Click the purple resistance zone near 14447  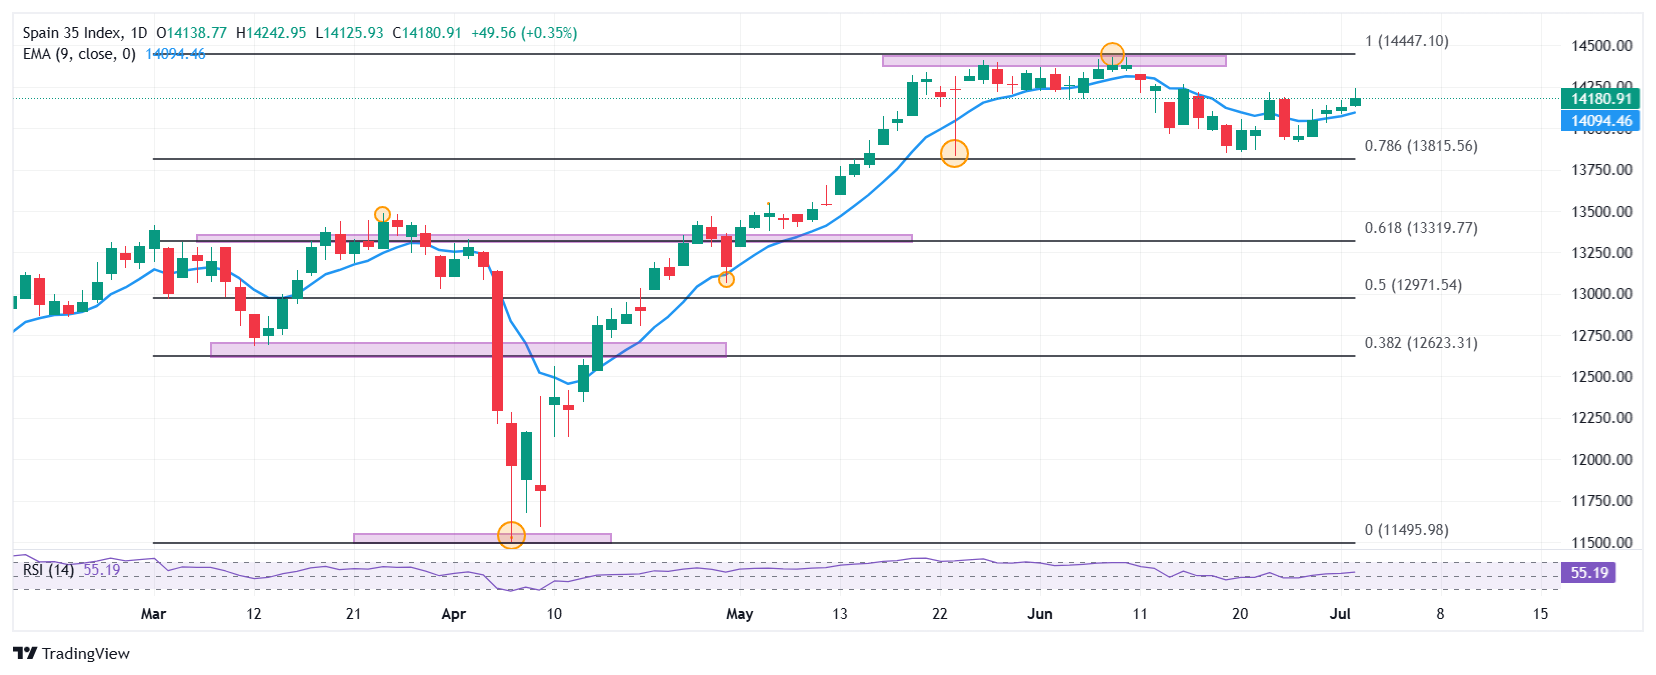tap(1054, 61)
